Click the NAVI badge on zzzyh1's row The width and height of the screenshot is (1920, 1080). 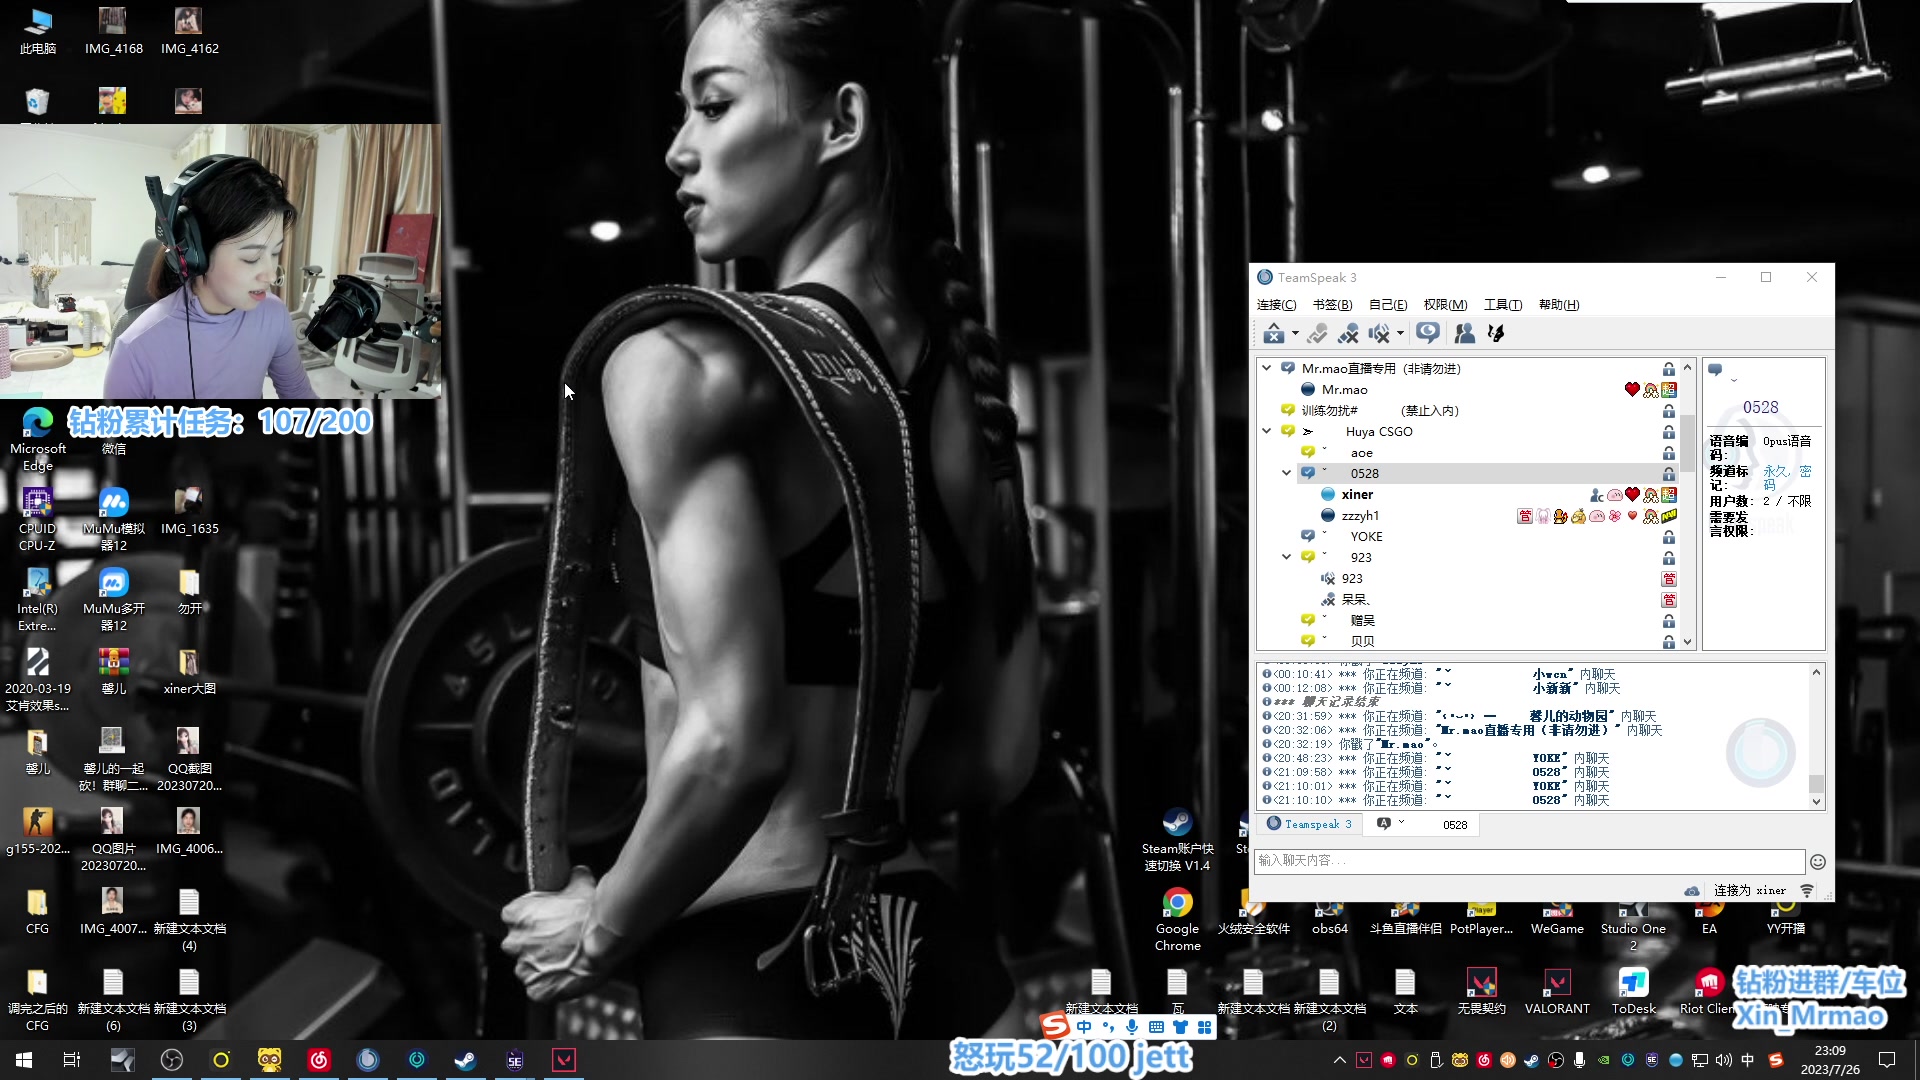[1669, 516]
